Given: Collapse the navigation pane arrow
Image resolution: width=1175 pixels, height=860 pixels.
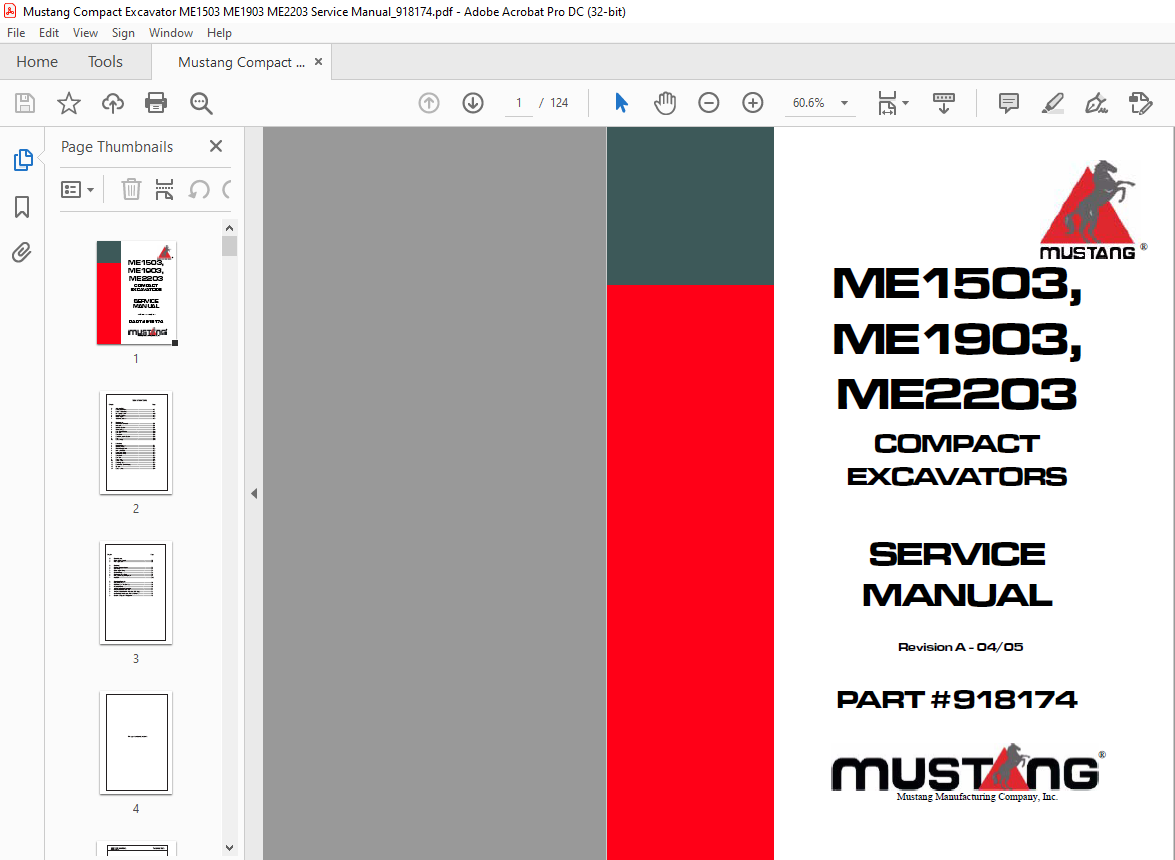Looking at the screenshot, I should pos(254,493).
